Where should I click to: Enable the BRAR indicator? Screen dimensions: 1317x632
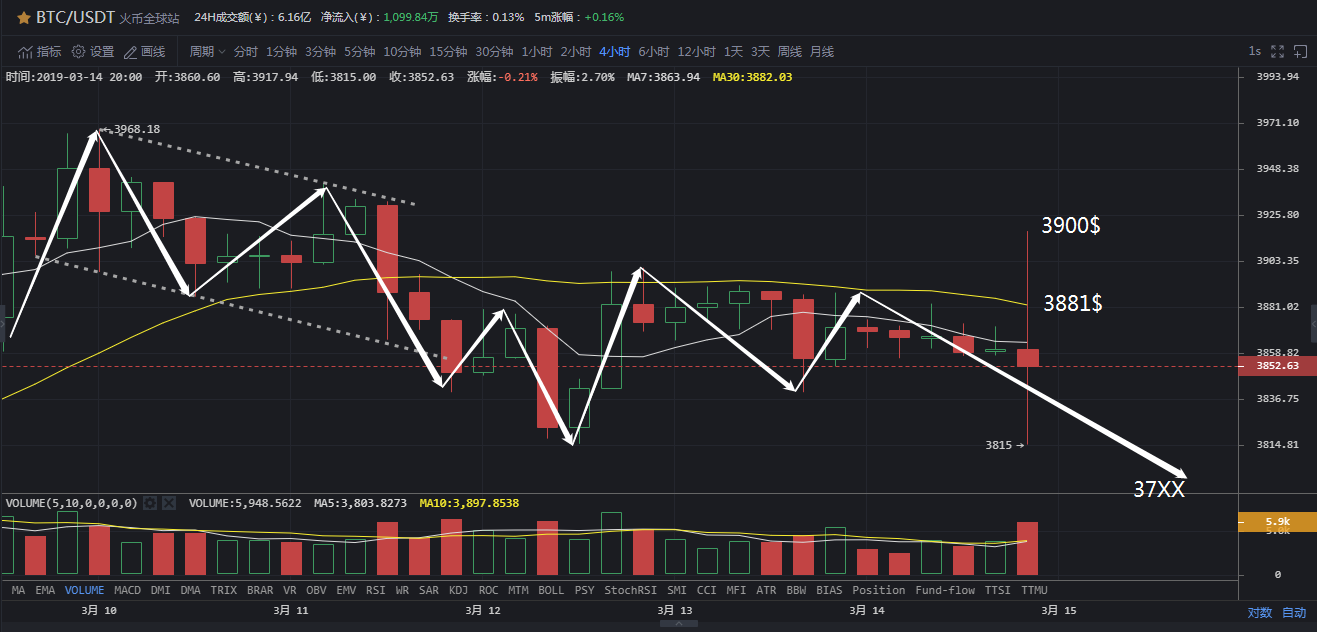click(260, 590)
